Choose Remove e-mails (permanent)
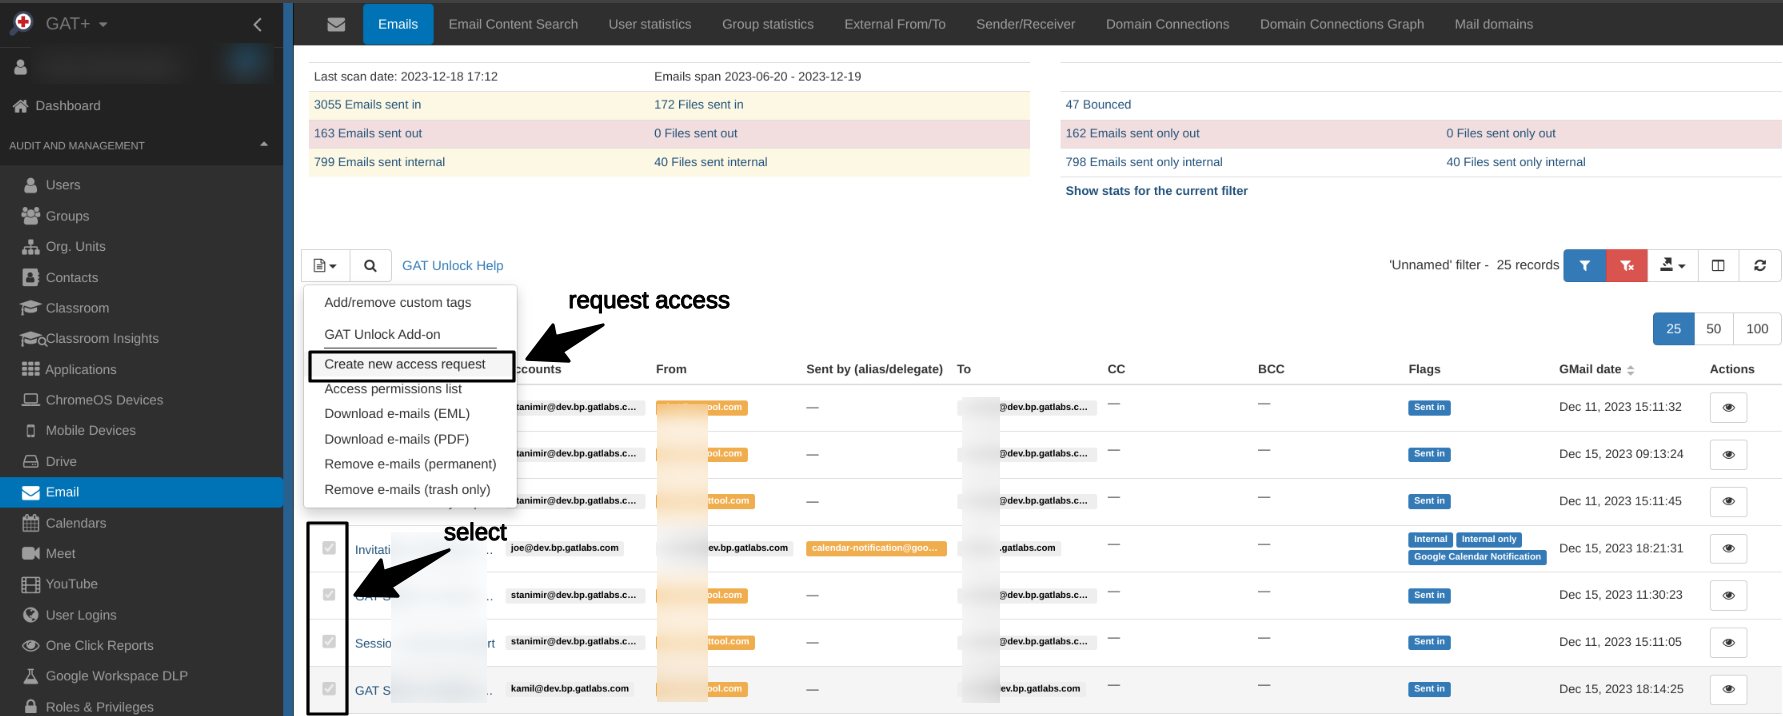Screen dimensions: 1783x716 (x=410, y=464)
